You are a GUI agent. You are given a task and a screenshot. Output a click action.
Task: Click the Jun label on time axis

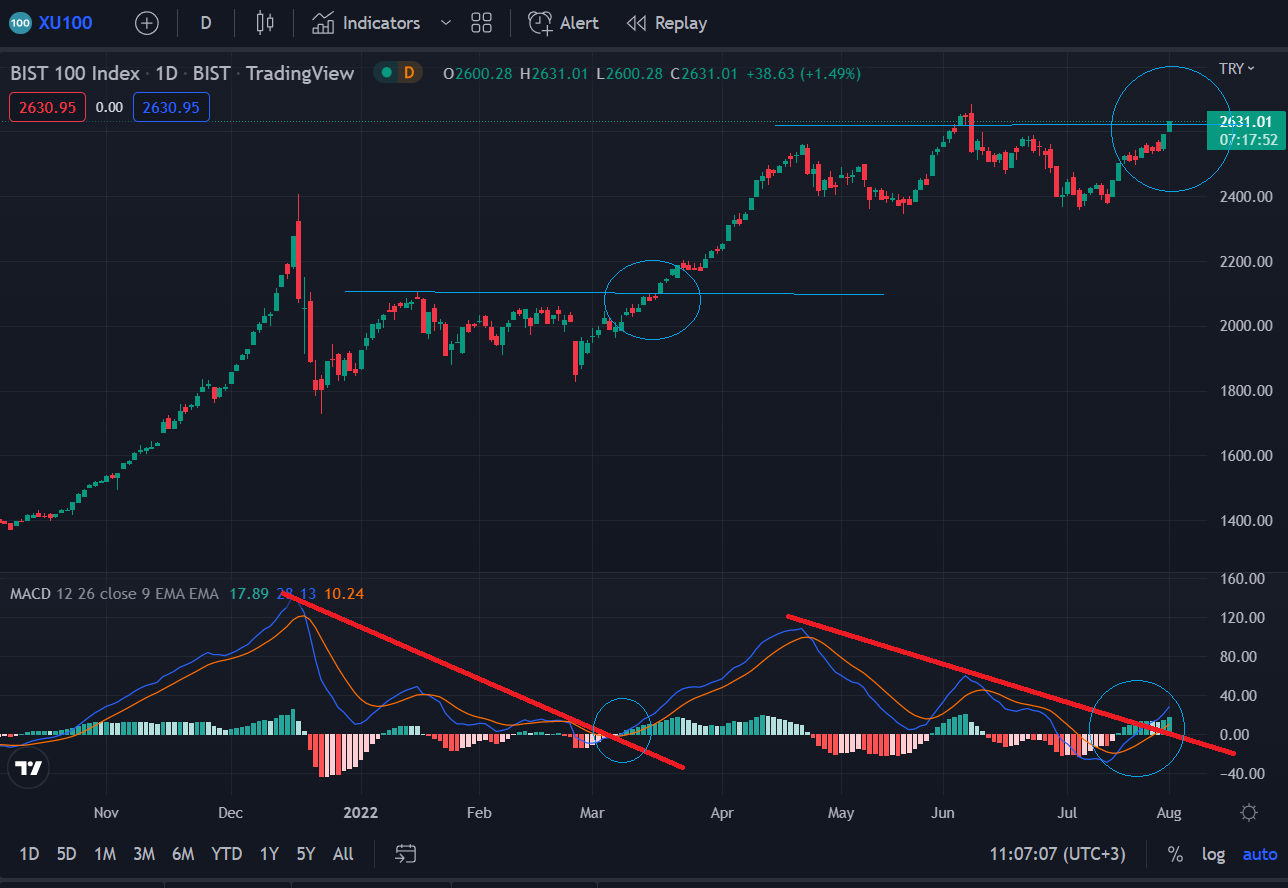coord(943,813)
